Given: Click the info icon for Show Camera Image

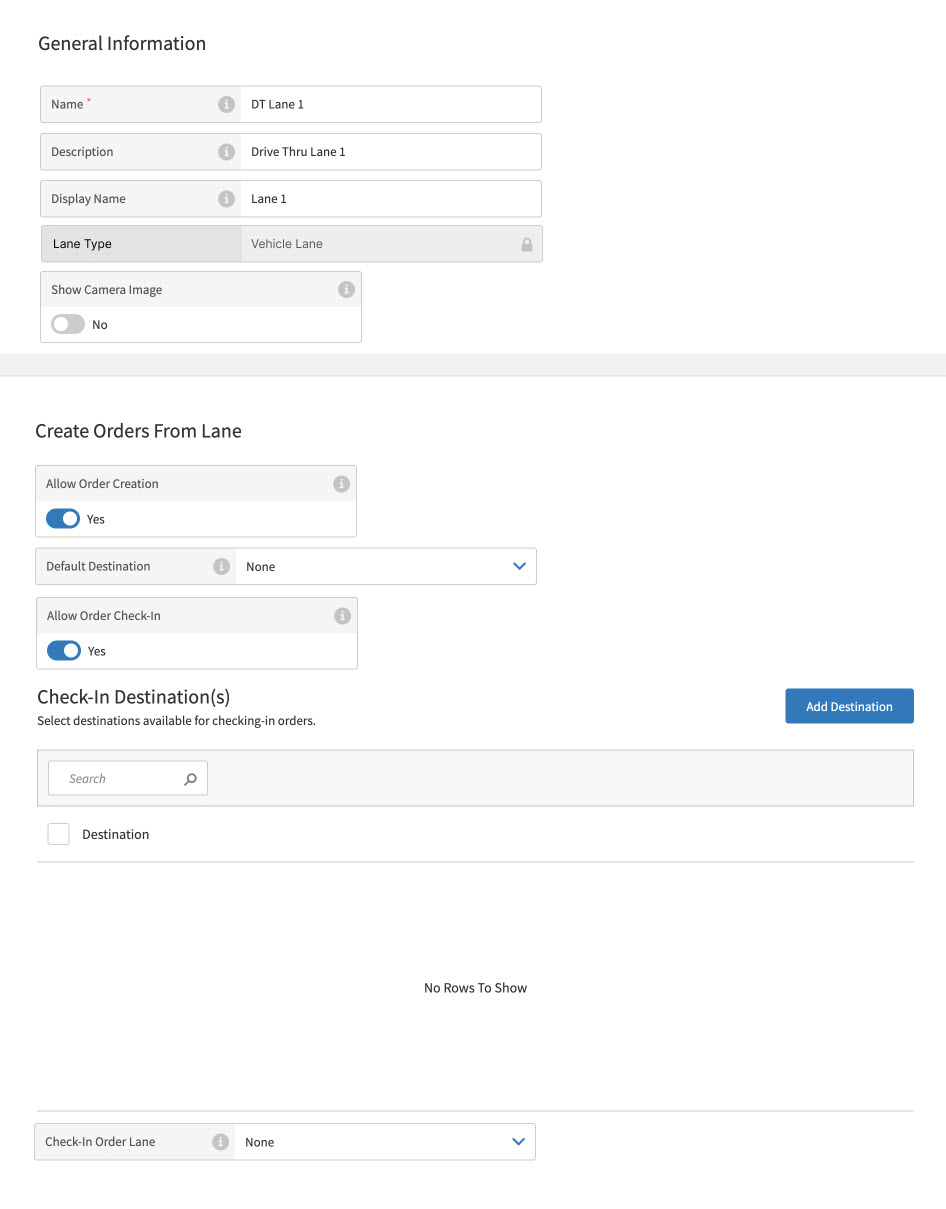Looking at the screenshot, I should (x=346, y=289).
